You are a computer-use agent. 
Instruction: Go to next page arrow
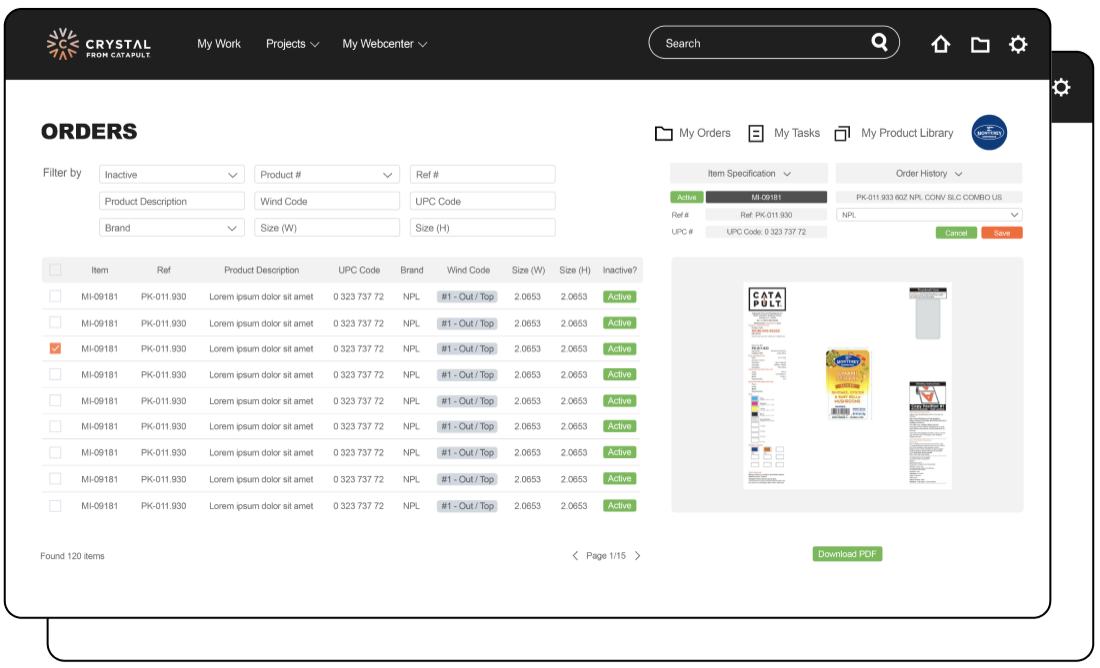(638, 556)
